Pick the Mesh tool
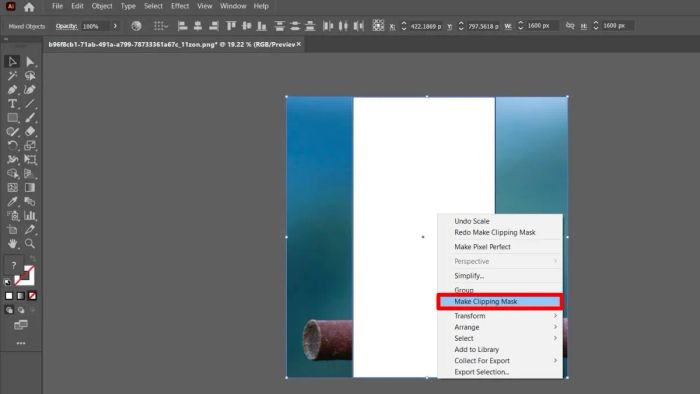This screenshot has height=394, width=700. point(12,187)
